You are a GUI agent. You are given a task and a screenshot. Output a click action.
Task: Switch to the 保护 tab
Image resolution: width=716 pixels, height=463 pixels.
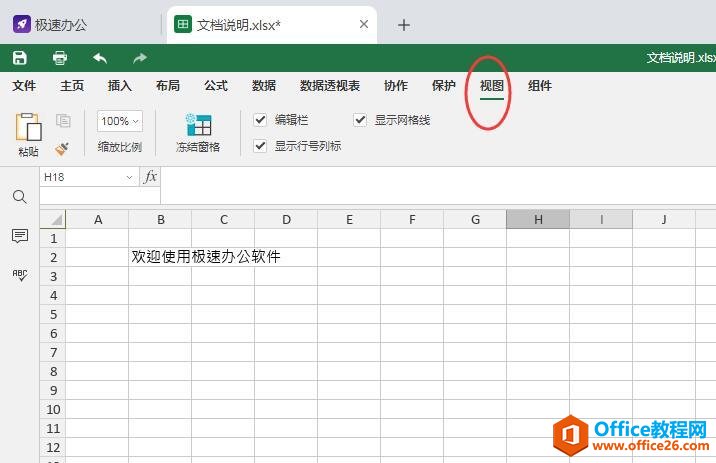click(x=444, y=86)
